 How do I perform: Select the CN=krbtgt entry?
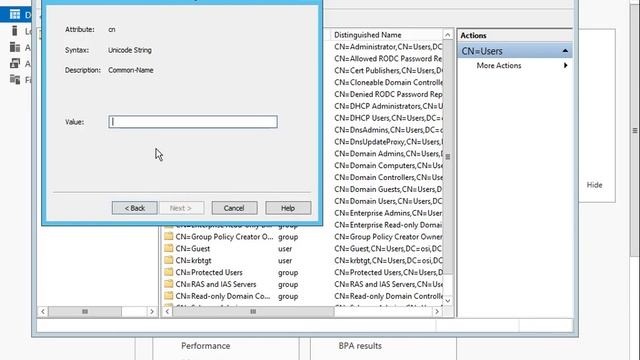click(x=193, y=260)
